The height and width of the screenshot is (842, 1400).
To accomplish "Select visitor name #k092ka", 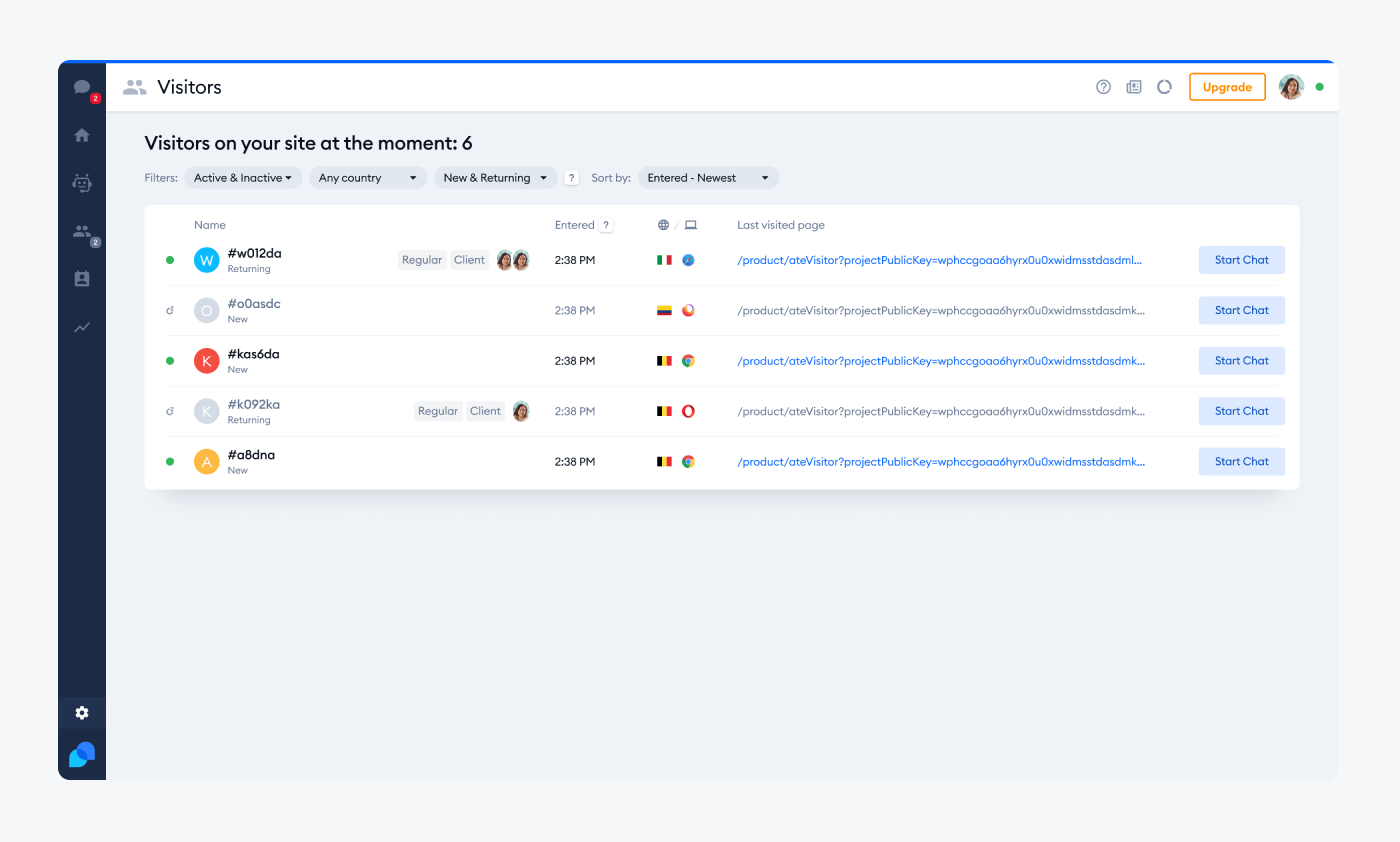I will pyautogui.click(x=254, y=404).
